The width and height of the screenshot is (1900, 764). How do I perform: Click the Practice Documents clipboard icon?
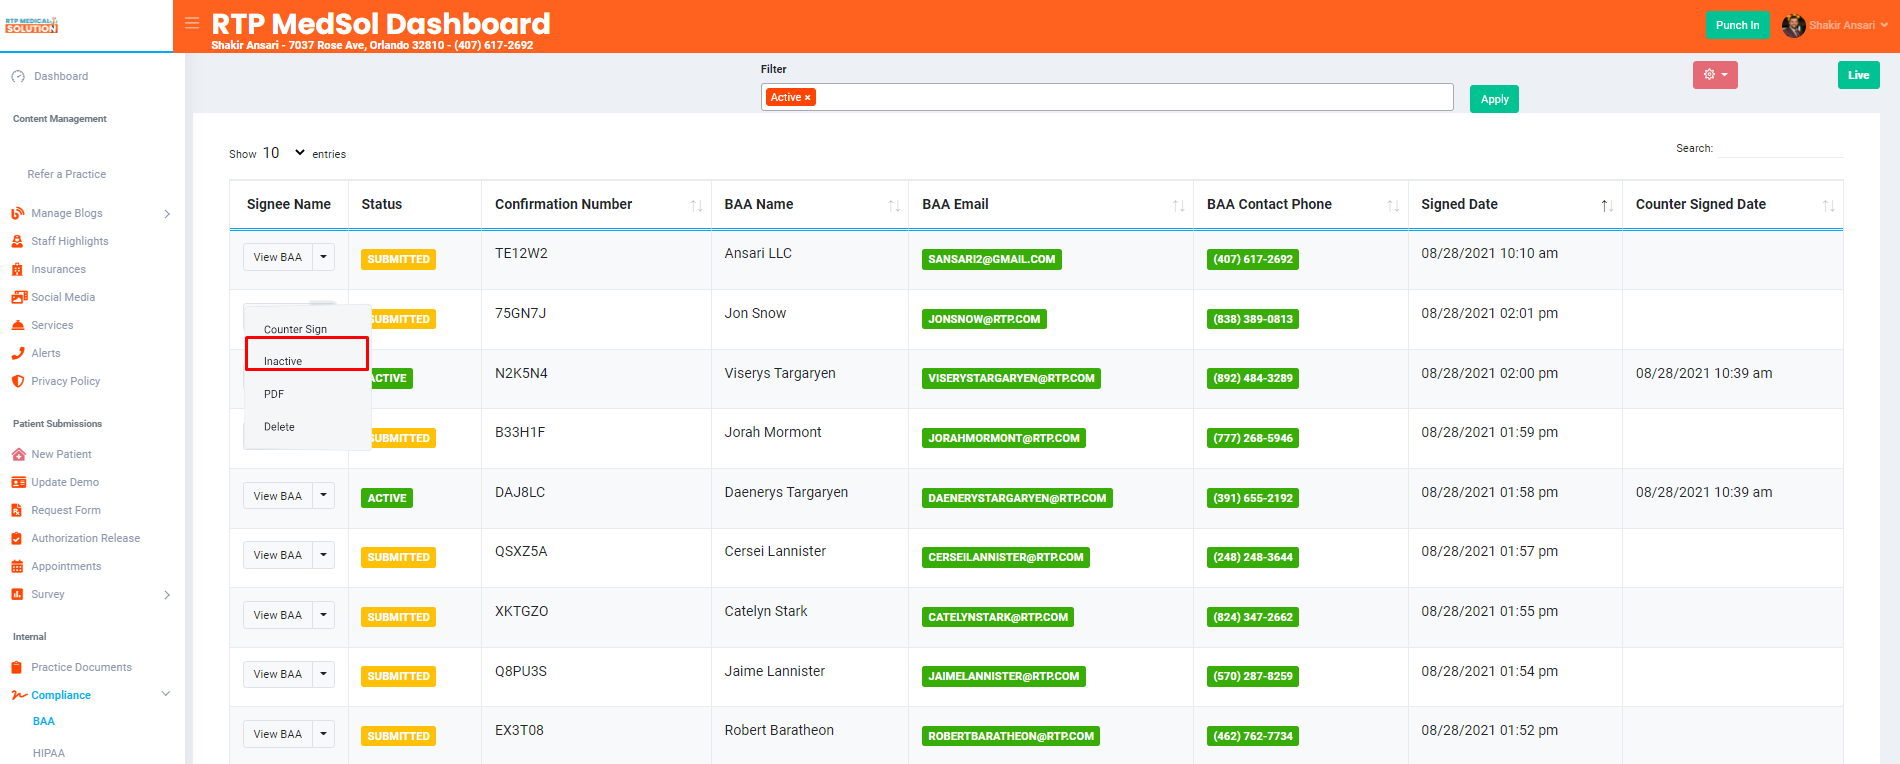click(x=17, y=667)
